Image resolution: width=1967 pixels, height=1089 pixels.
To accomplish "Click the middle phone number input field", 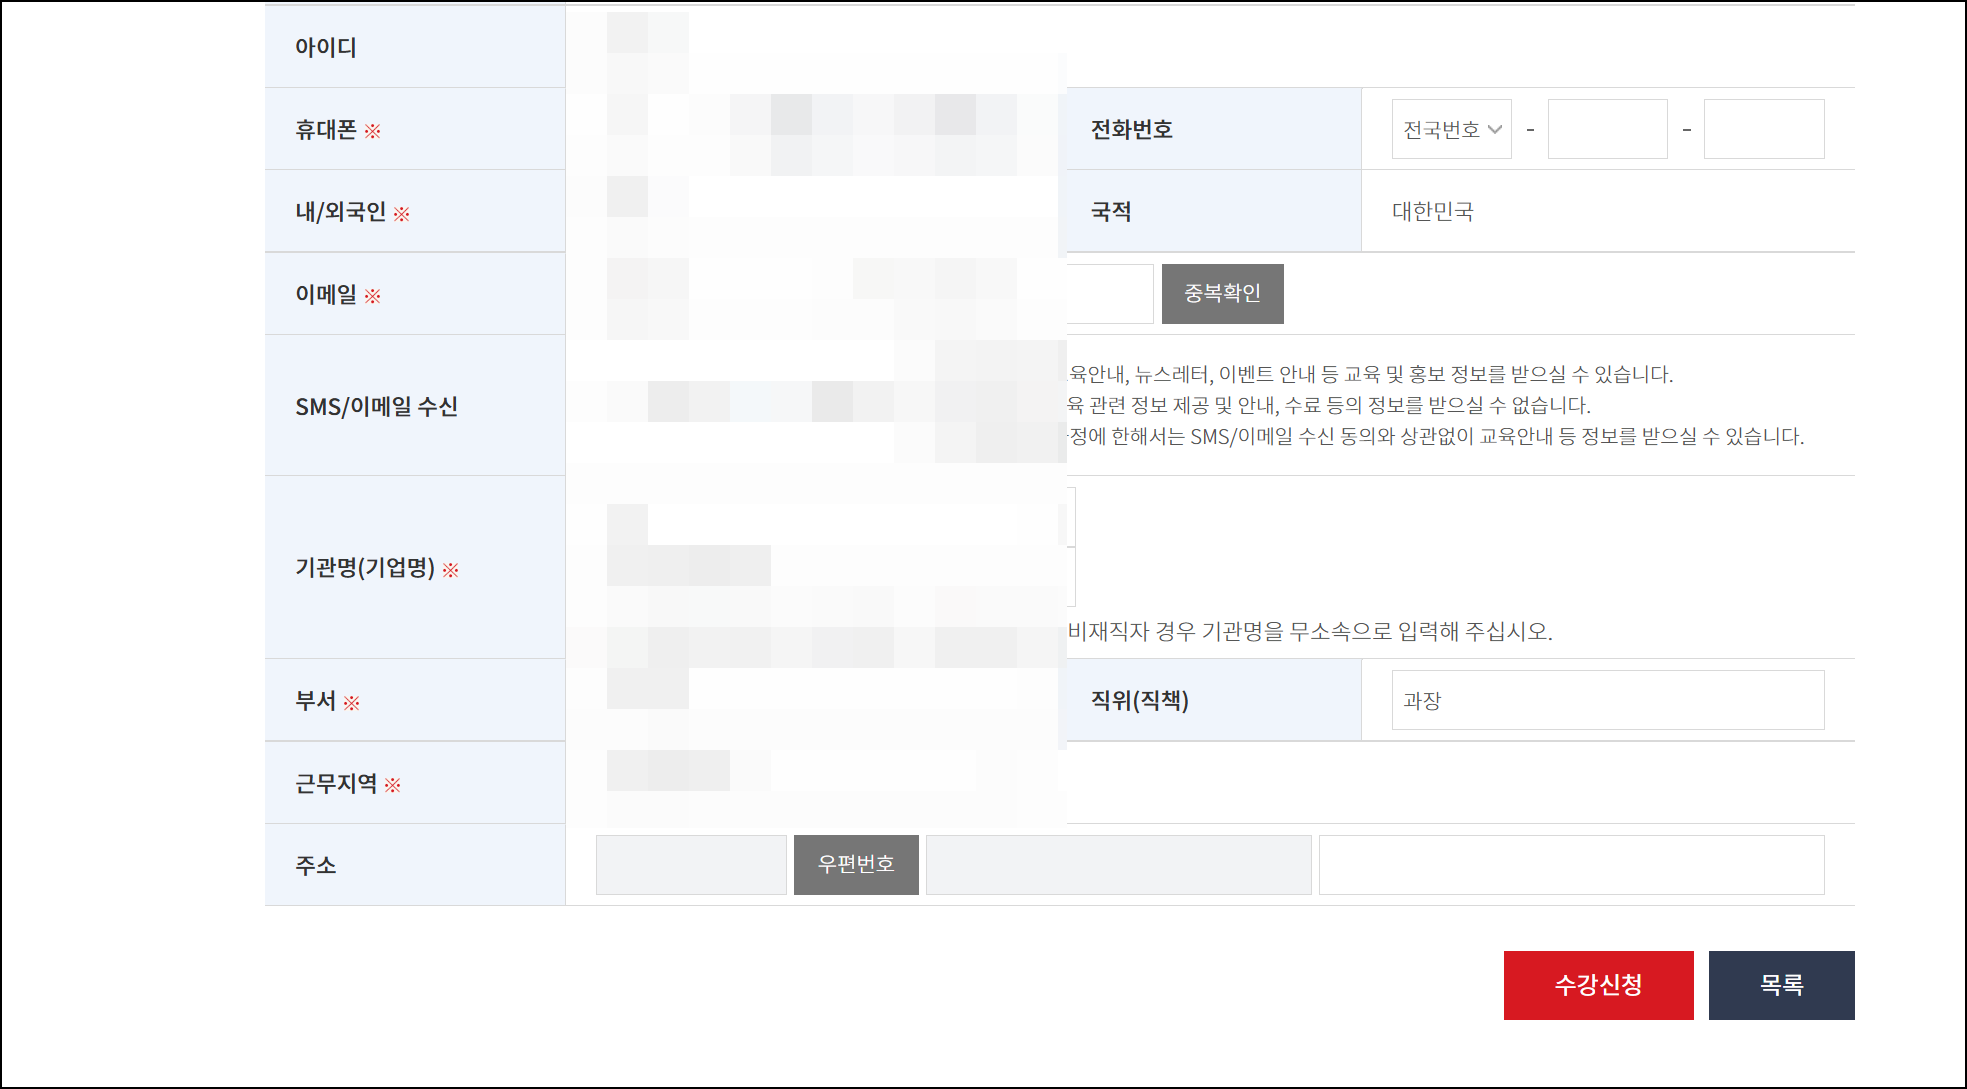I will [1607, 129].
